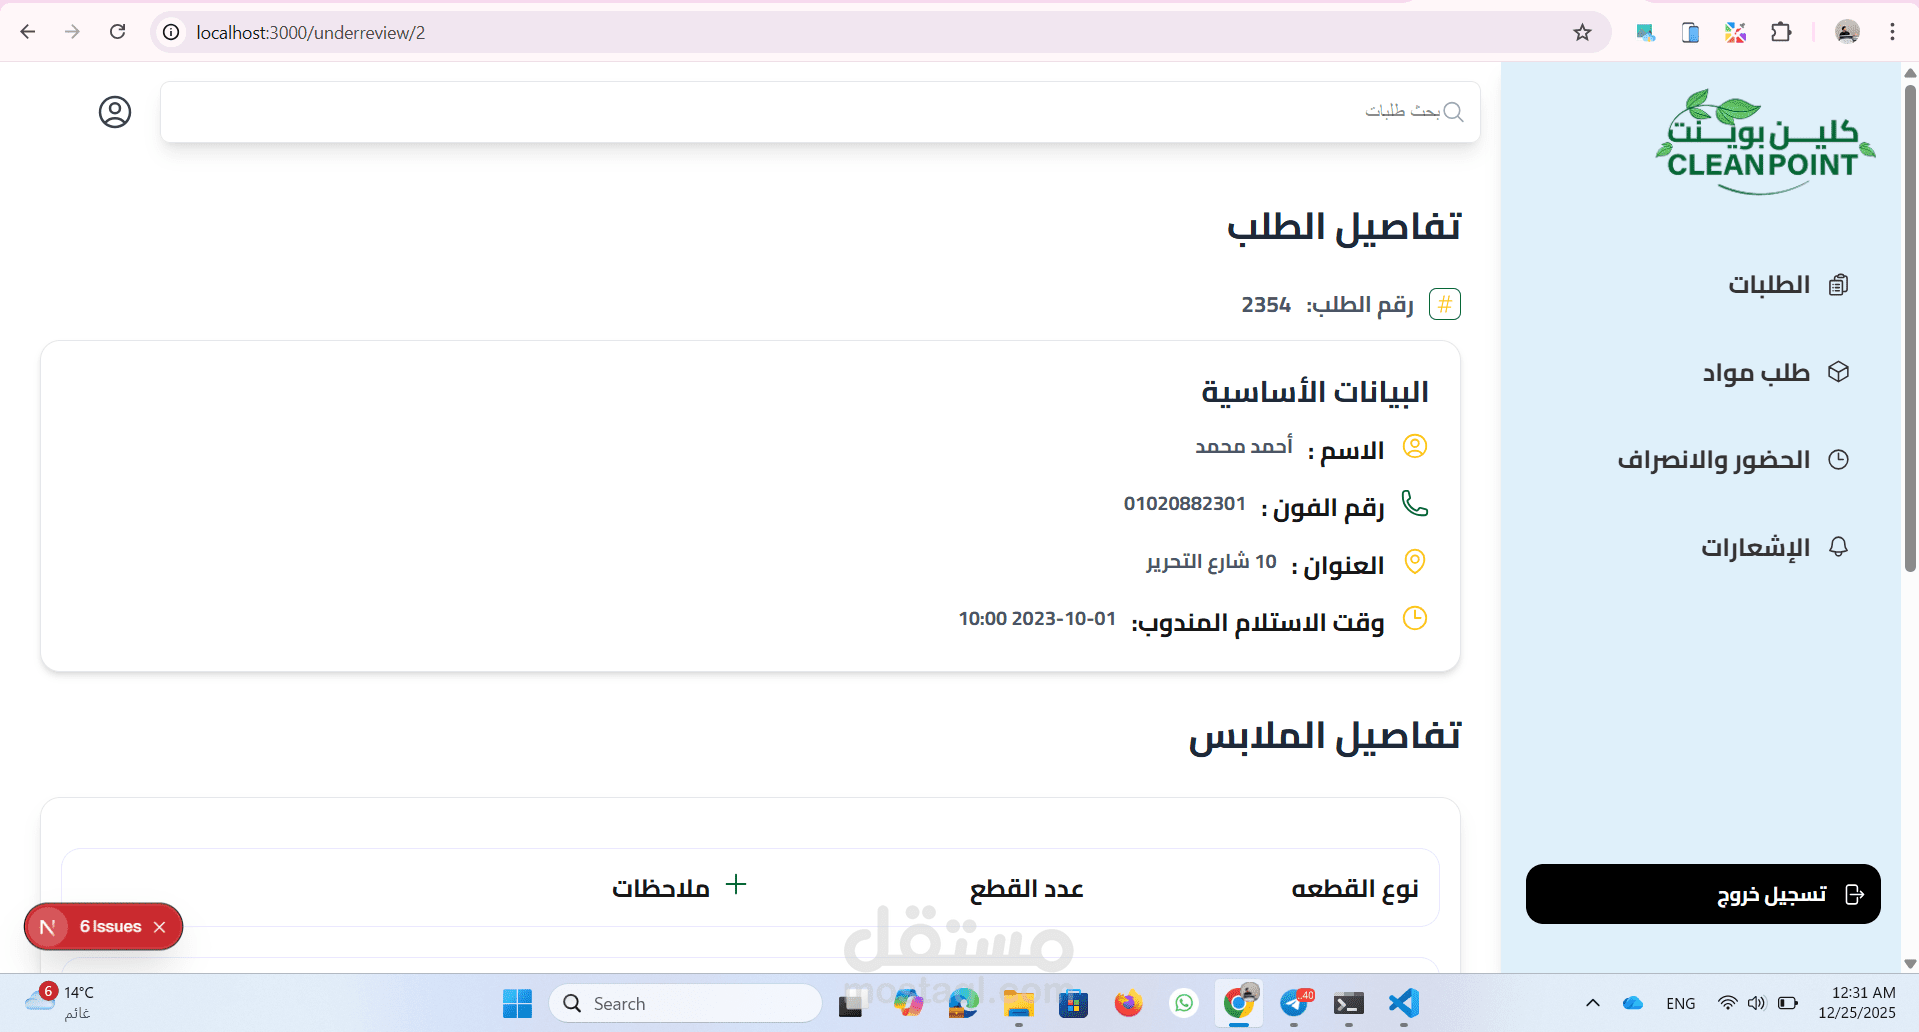Screen dimensions: 1919x1032
Task: Click the search magnifier icon in search bar
Action: click(x=1453, y=112)
